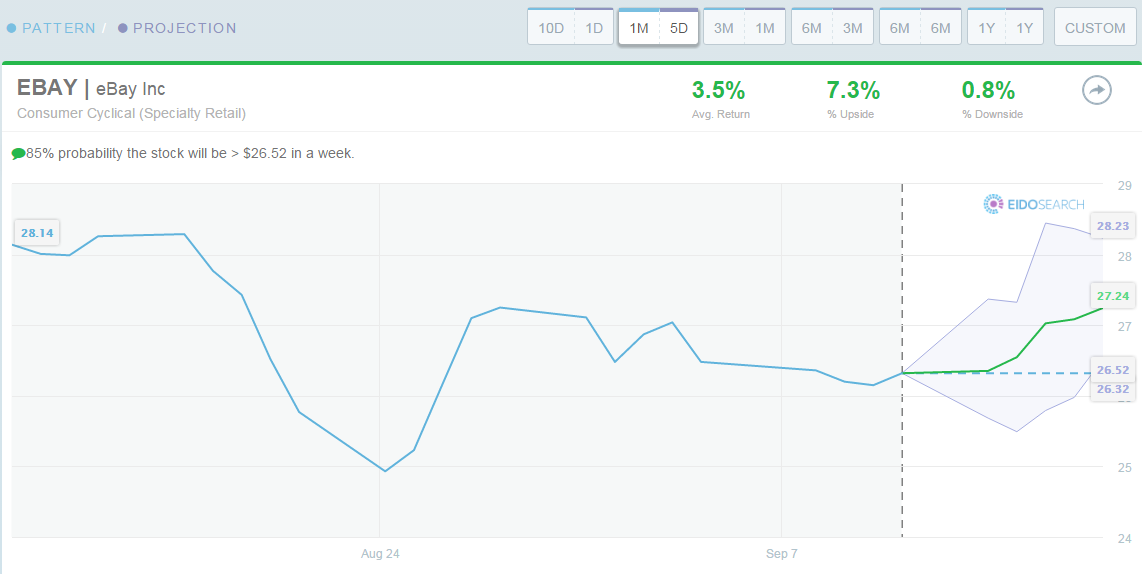The image size is (1142, 574).
Task: Select the 10D pattern 1D projection range
Action: (x=570, y=28)
